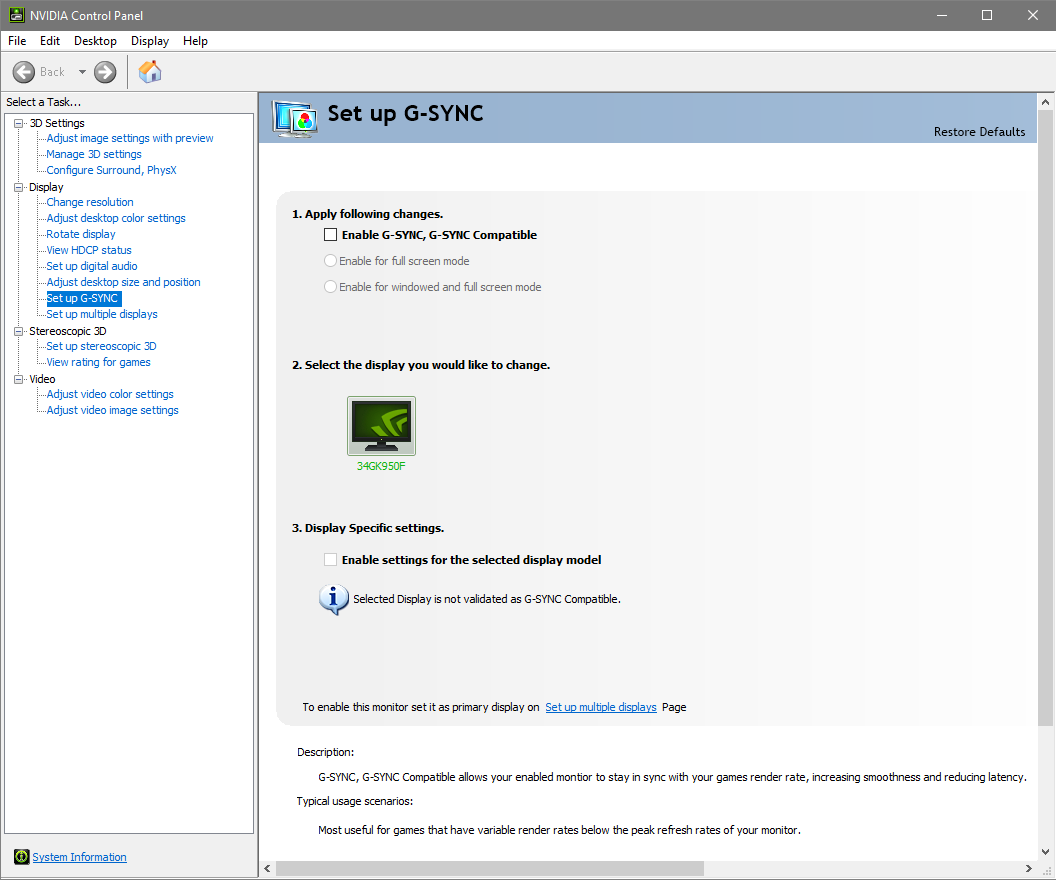Image resolution: width=1056 pixels, height=880 pixels.
Task: Open View rating for games
Action: [98, 362]
